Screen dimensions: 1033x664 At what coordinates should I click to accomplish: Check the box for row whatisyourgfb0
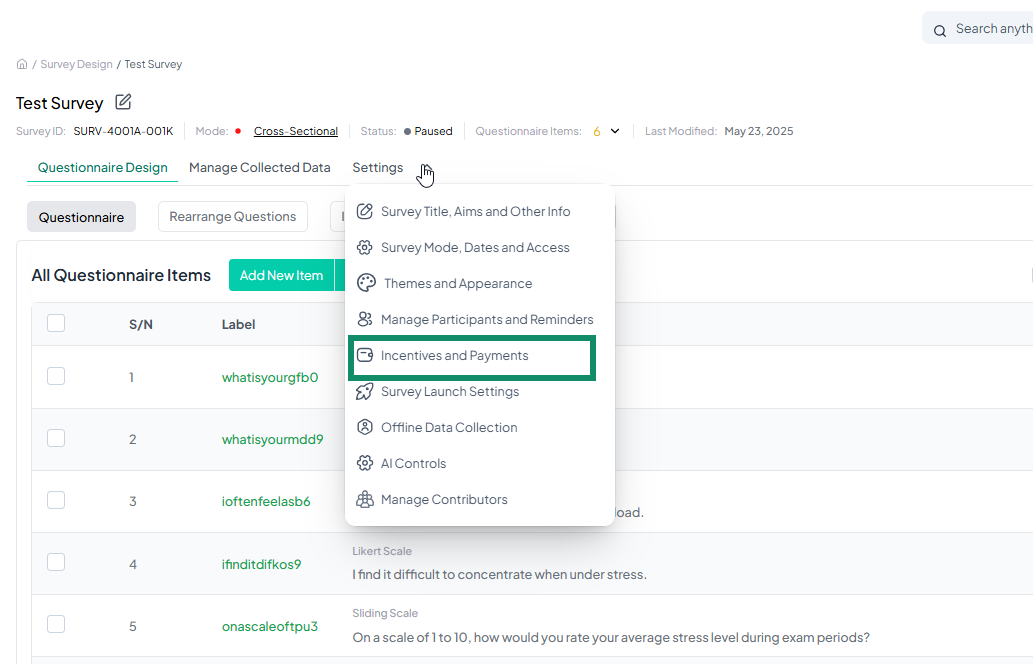point(56,376)
